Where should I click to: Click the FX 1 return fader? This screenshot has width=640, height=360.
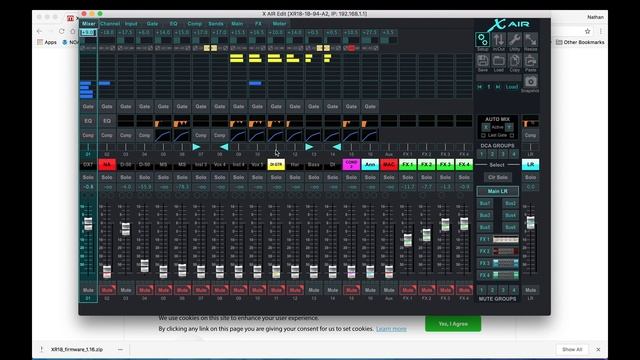407,240
